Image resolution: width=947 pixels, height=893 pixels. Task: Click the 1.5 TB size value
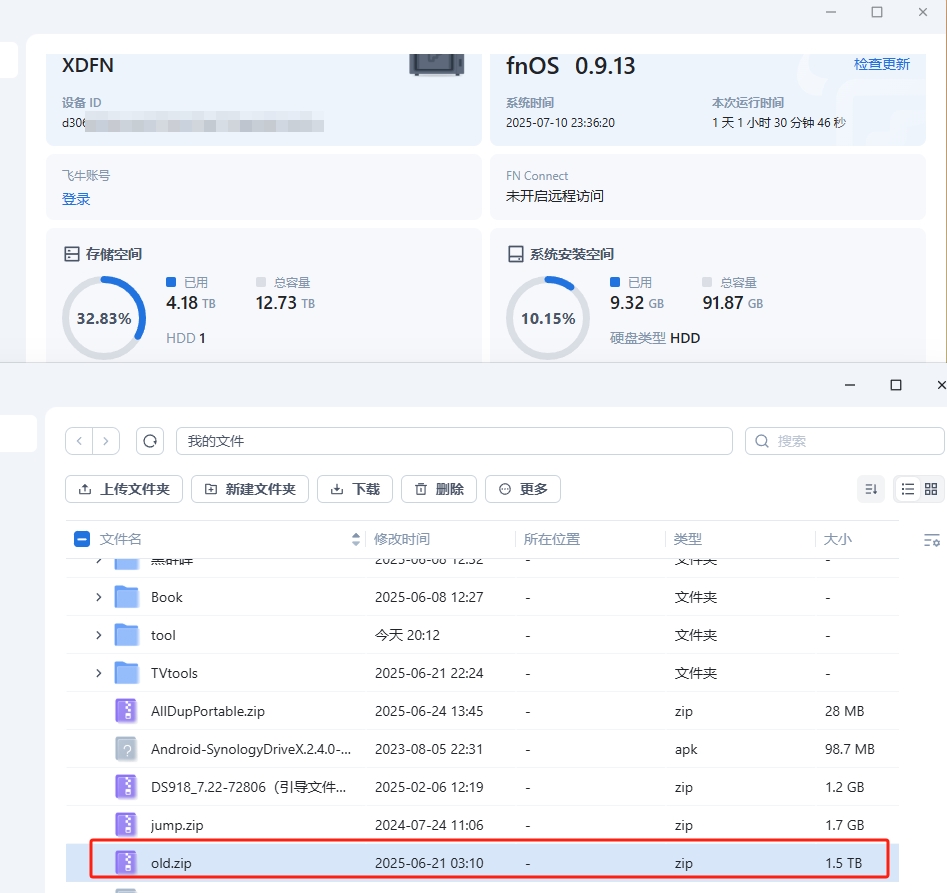click(844, 863)
